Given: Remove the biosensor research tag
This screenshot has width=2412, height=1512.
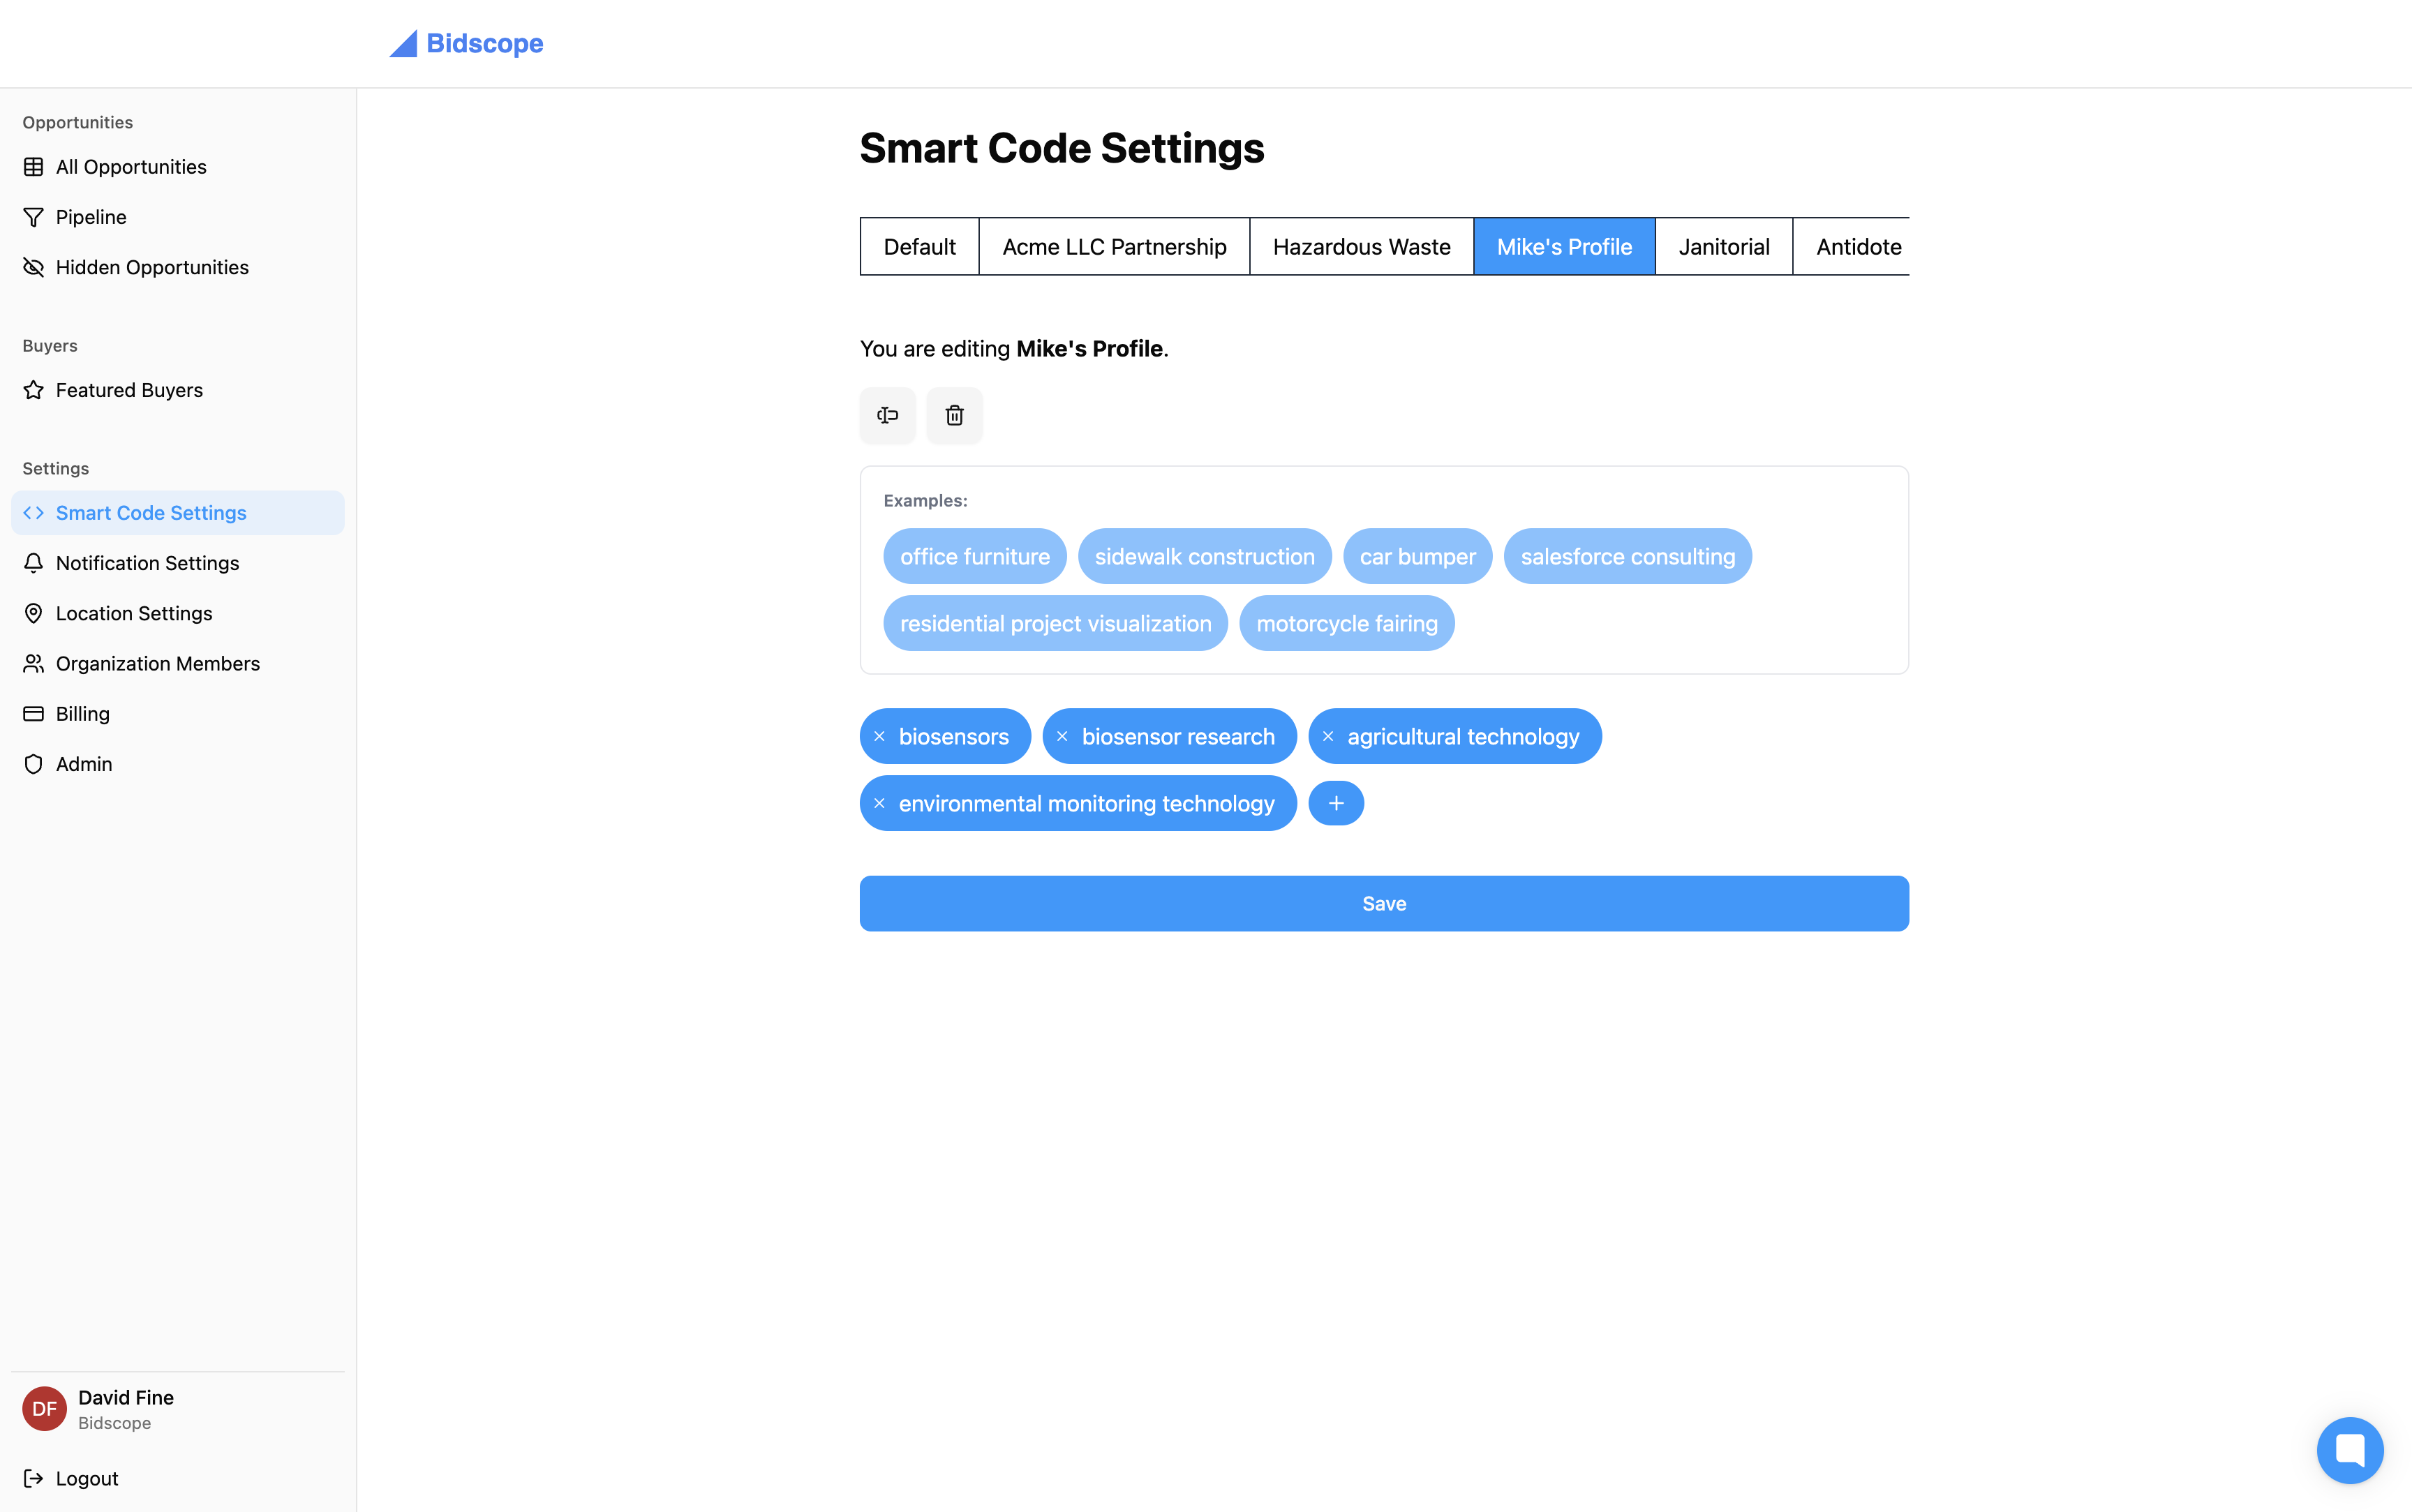Looking at the screenshot, I should tap(1062, 737).
